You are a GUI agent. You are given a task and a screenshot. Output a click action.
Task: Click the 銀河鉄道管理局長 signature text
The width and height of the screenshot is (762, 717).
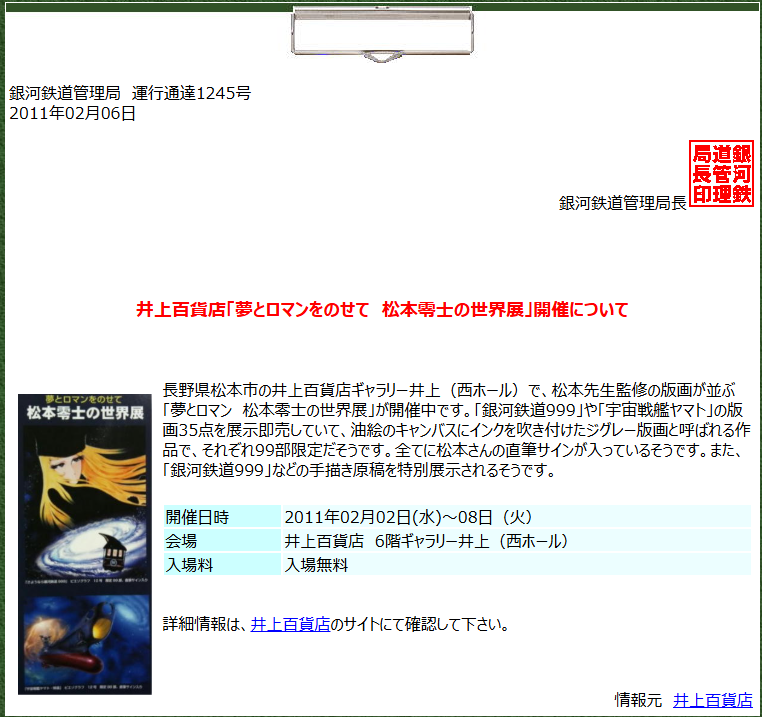623,203
